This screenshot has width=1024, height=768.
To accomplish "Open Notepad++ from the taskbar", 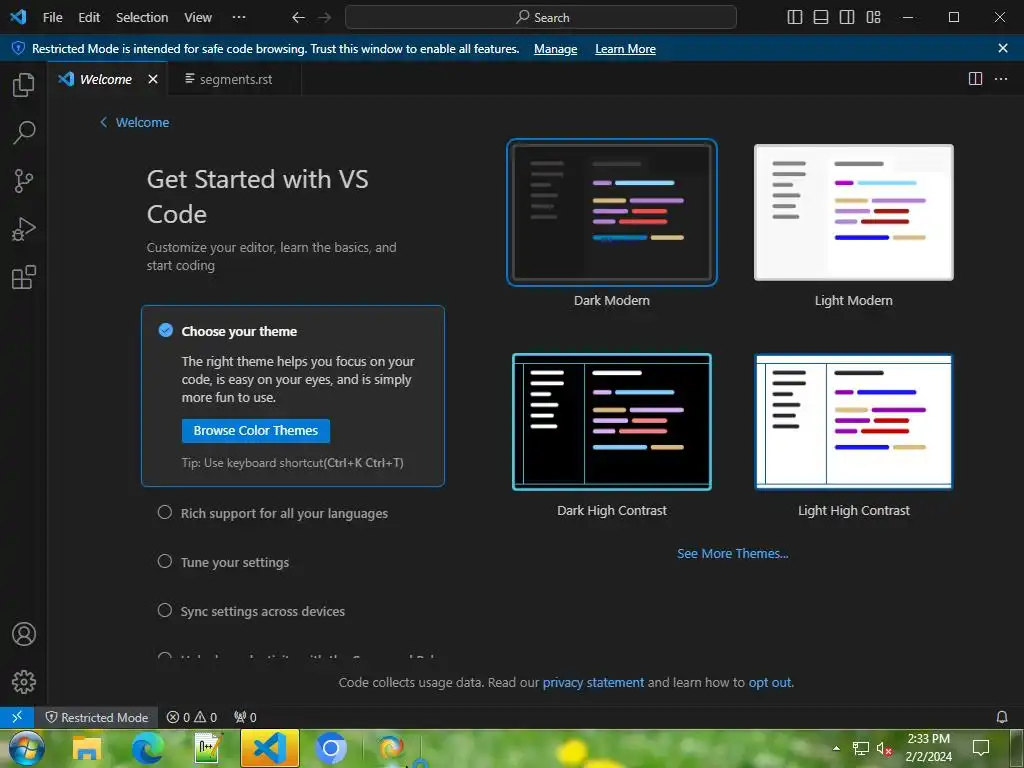I will click(x=208, y=748).
